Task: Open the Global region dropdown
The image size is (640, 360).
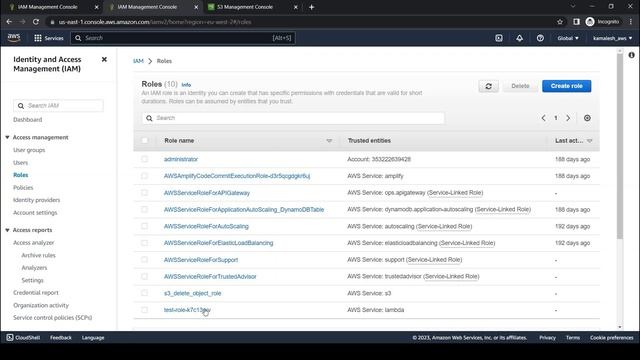Action: (568, 38)
